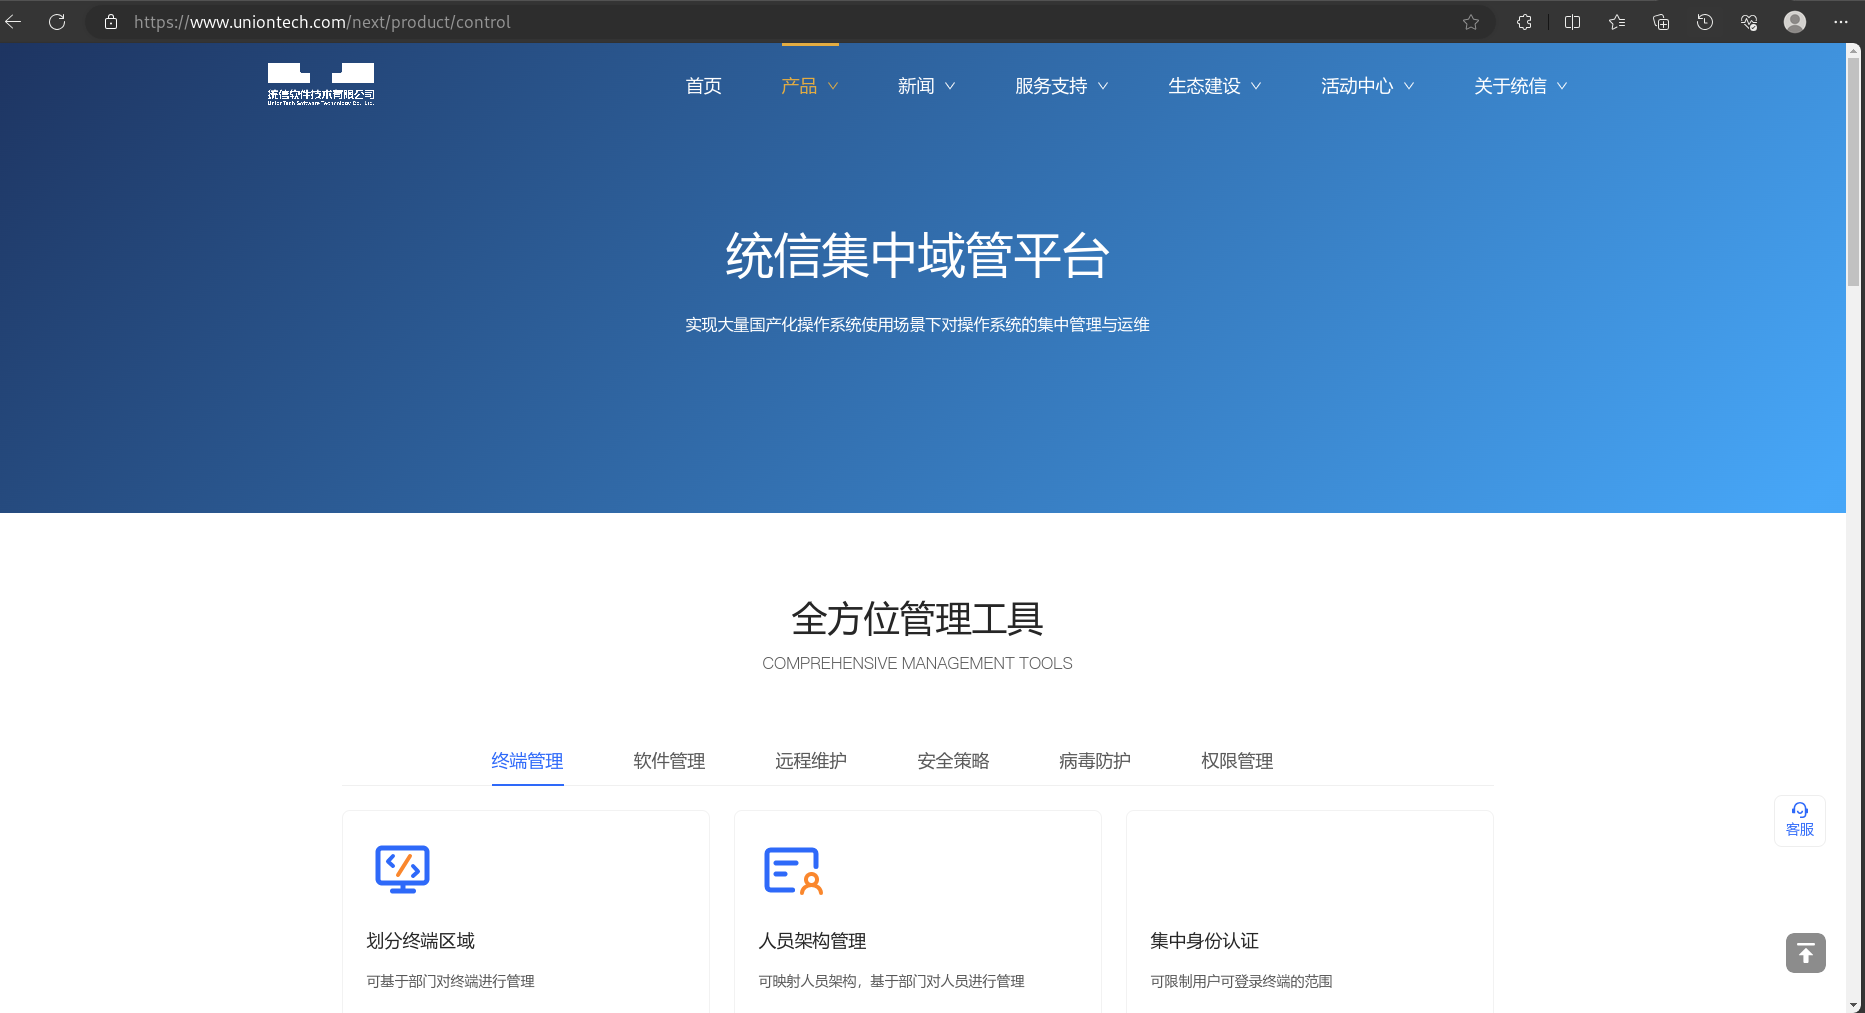Expand the 产品 dropdown menu
Image resolution: width=1865 pixels, height=1013 pixels.
click(809, 86)
